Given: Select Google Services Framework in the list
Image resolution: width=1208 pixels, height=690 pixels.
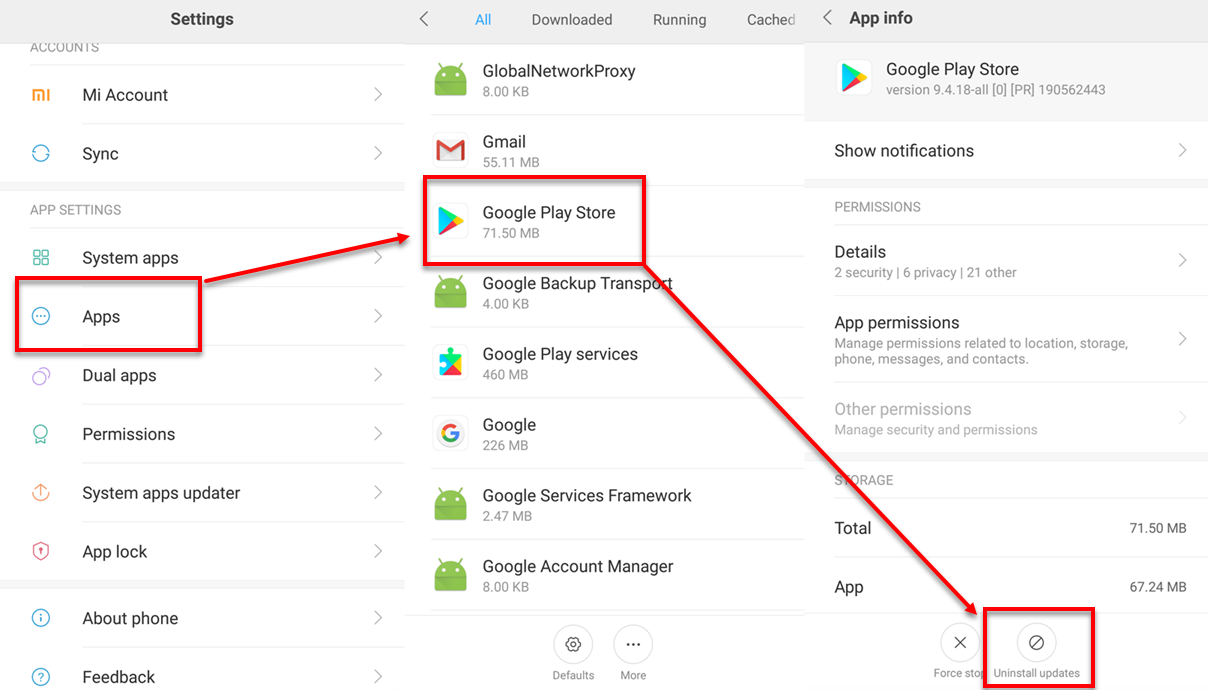Looking at the screenshot, I should (587, 505).
